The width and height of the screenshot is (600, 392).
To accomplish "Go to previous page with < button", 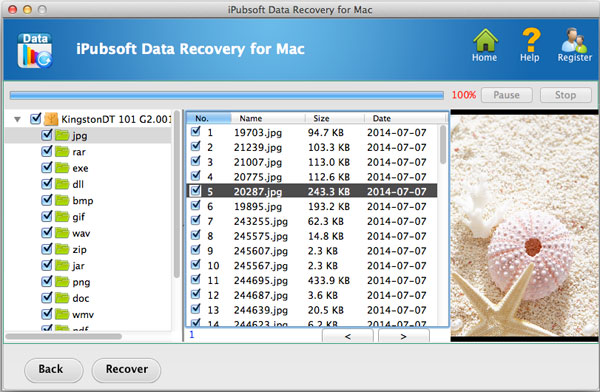I will [x=347, y=336].
